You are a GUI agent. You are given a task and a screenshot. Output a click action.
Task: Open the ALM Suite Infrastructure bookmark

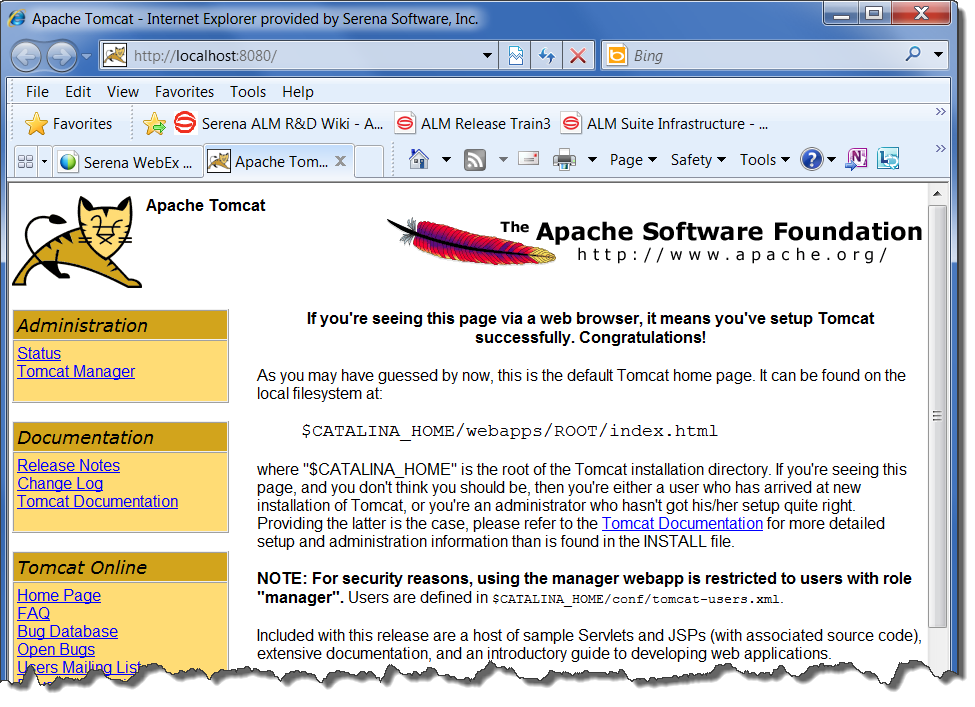[x=664, y=124]
